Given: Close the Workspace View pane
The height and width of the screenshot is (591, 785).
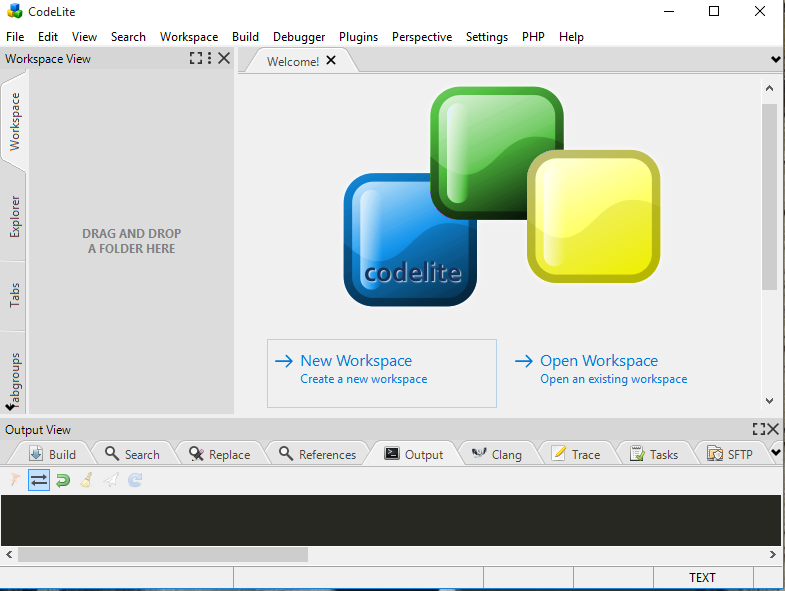Looking at the screenshot, I should [x=224, y=58].
